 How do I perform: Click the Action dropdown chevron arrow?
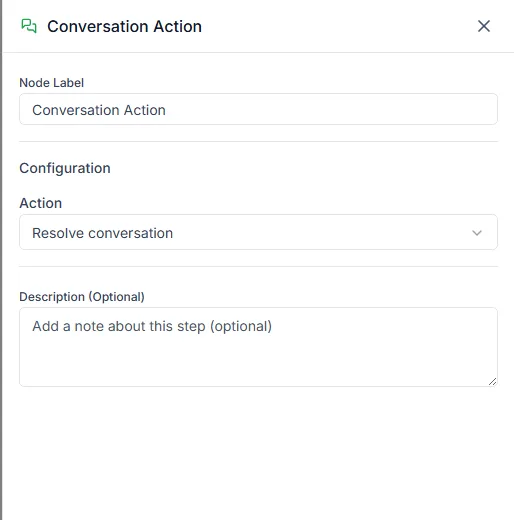(477, 233)
